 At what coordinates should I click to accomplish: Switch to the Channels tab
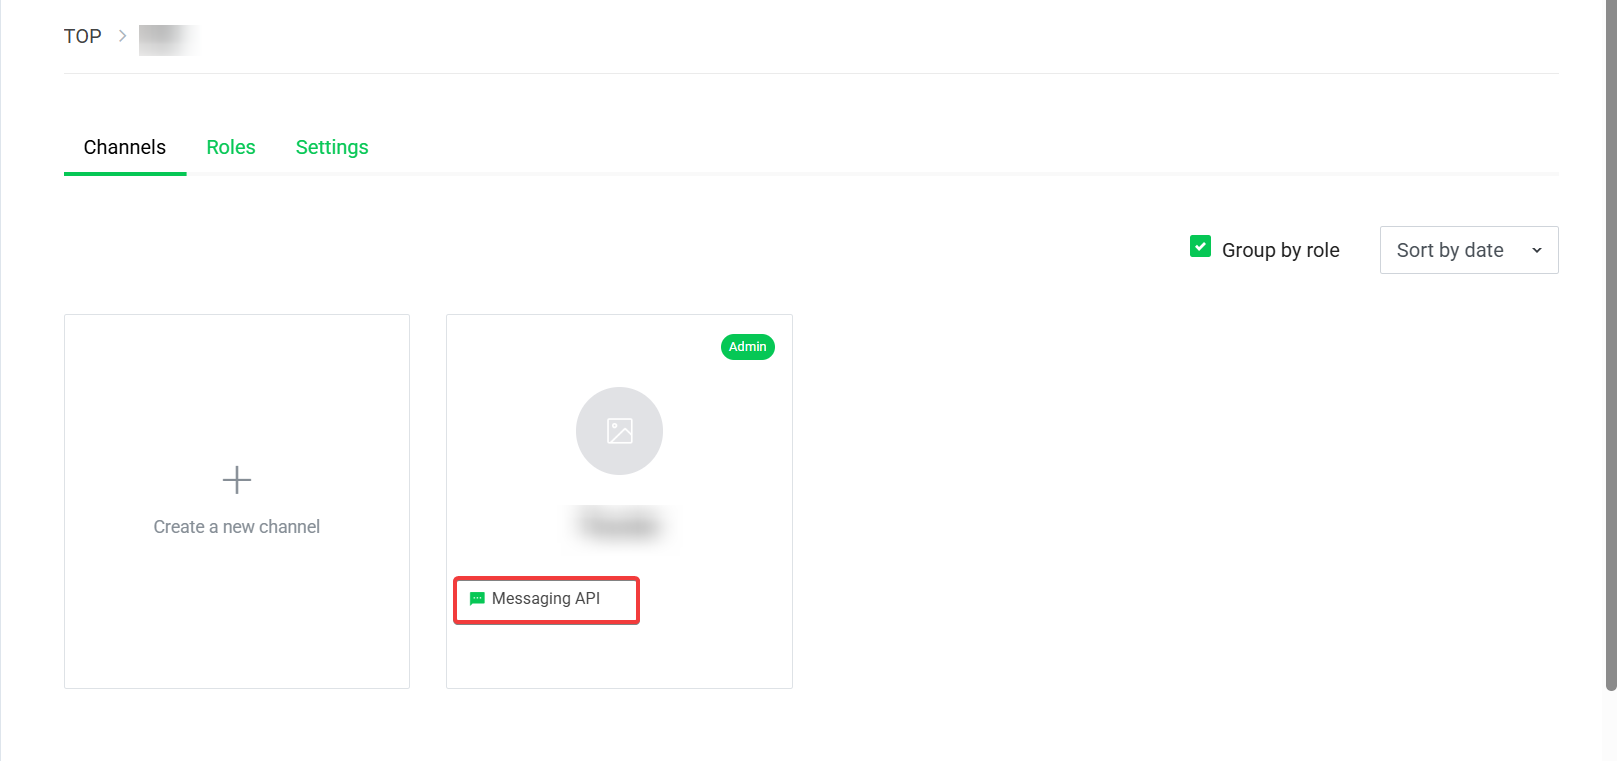[x=125, y=148]
